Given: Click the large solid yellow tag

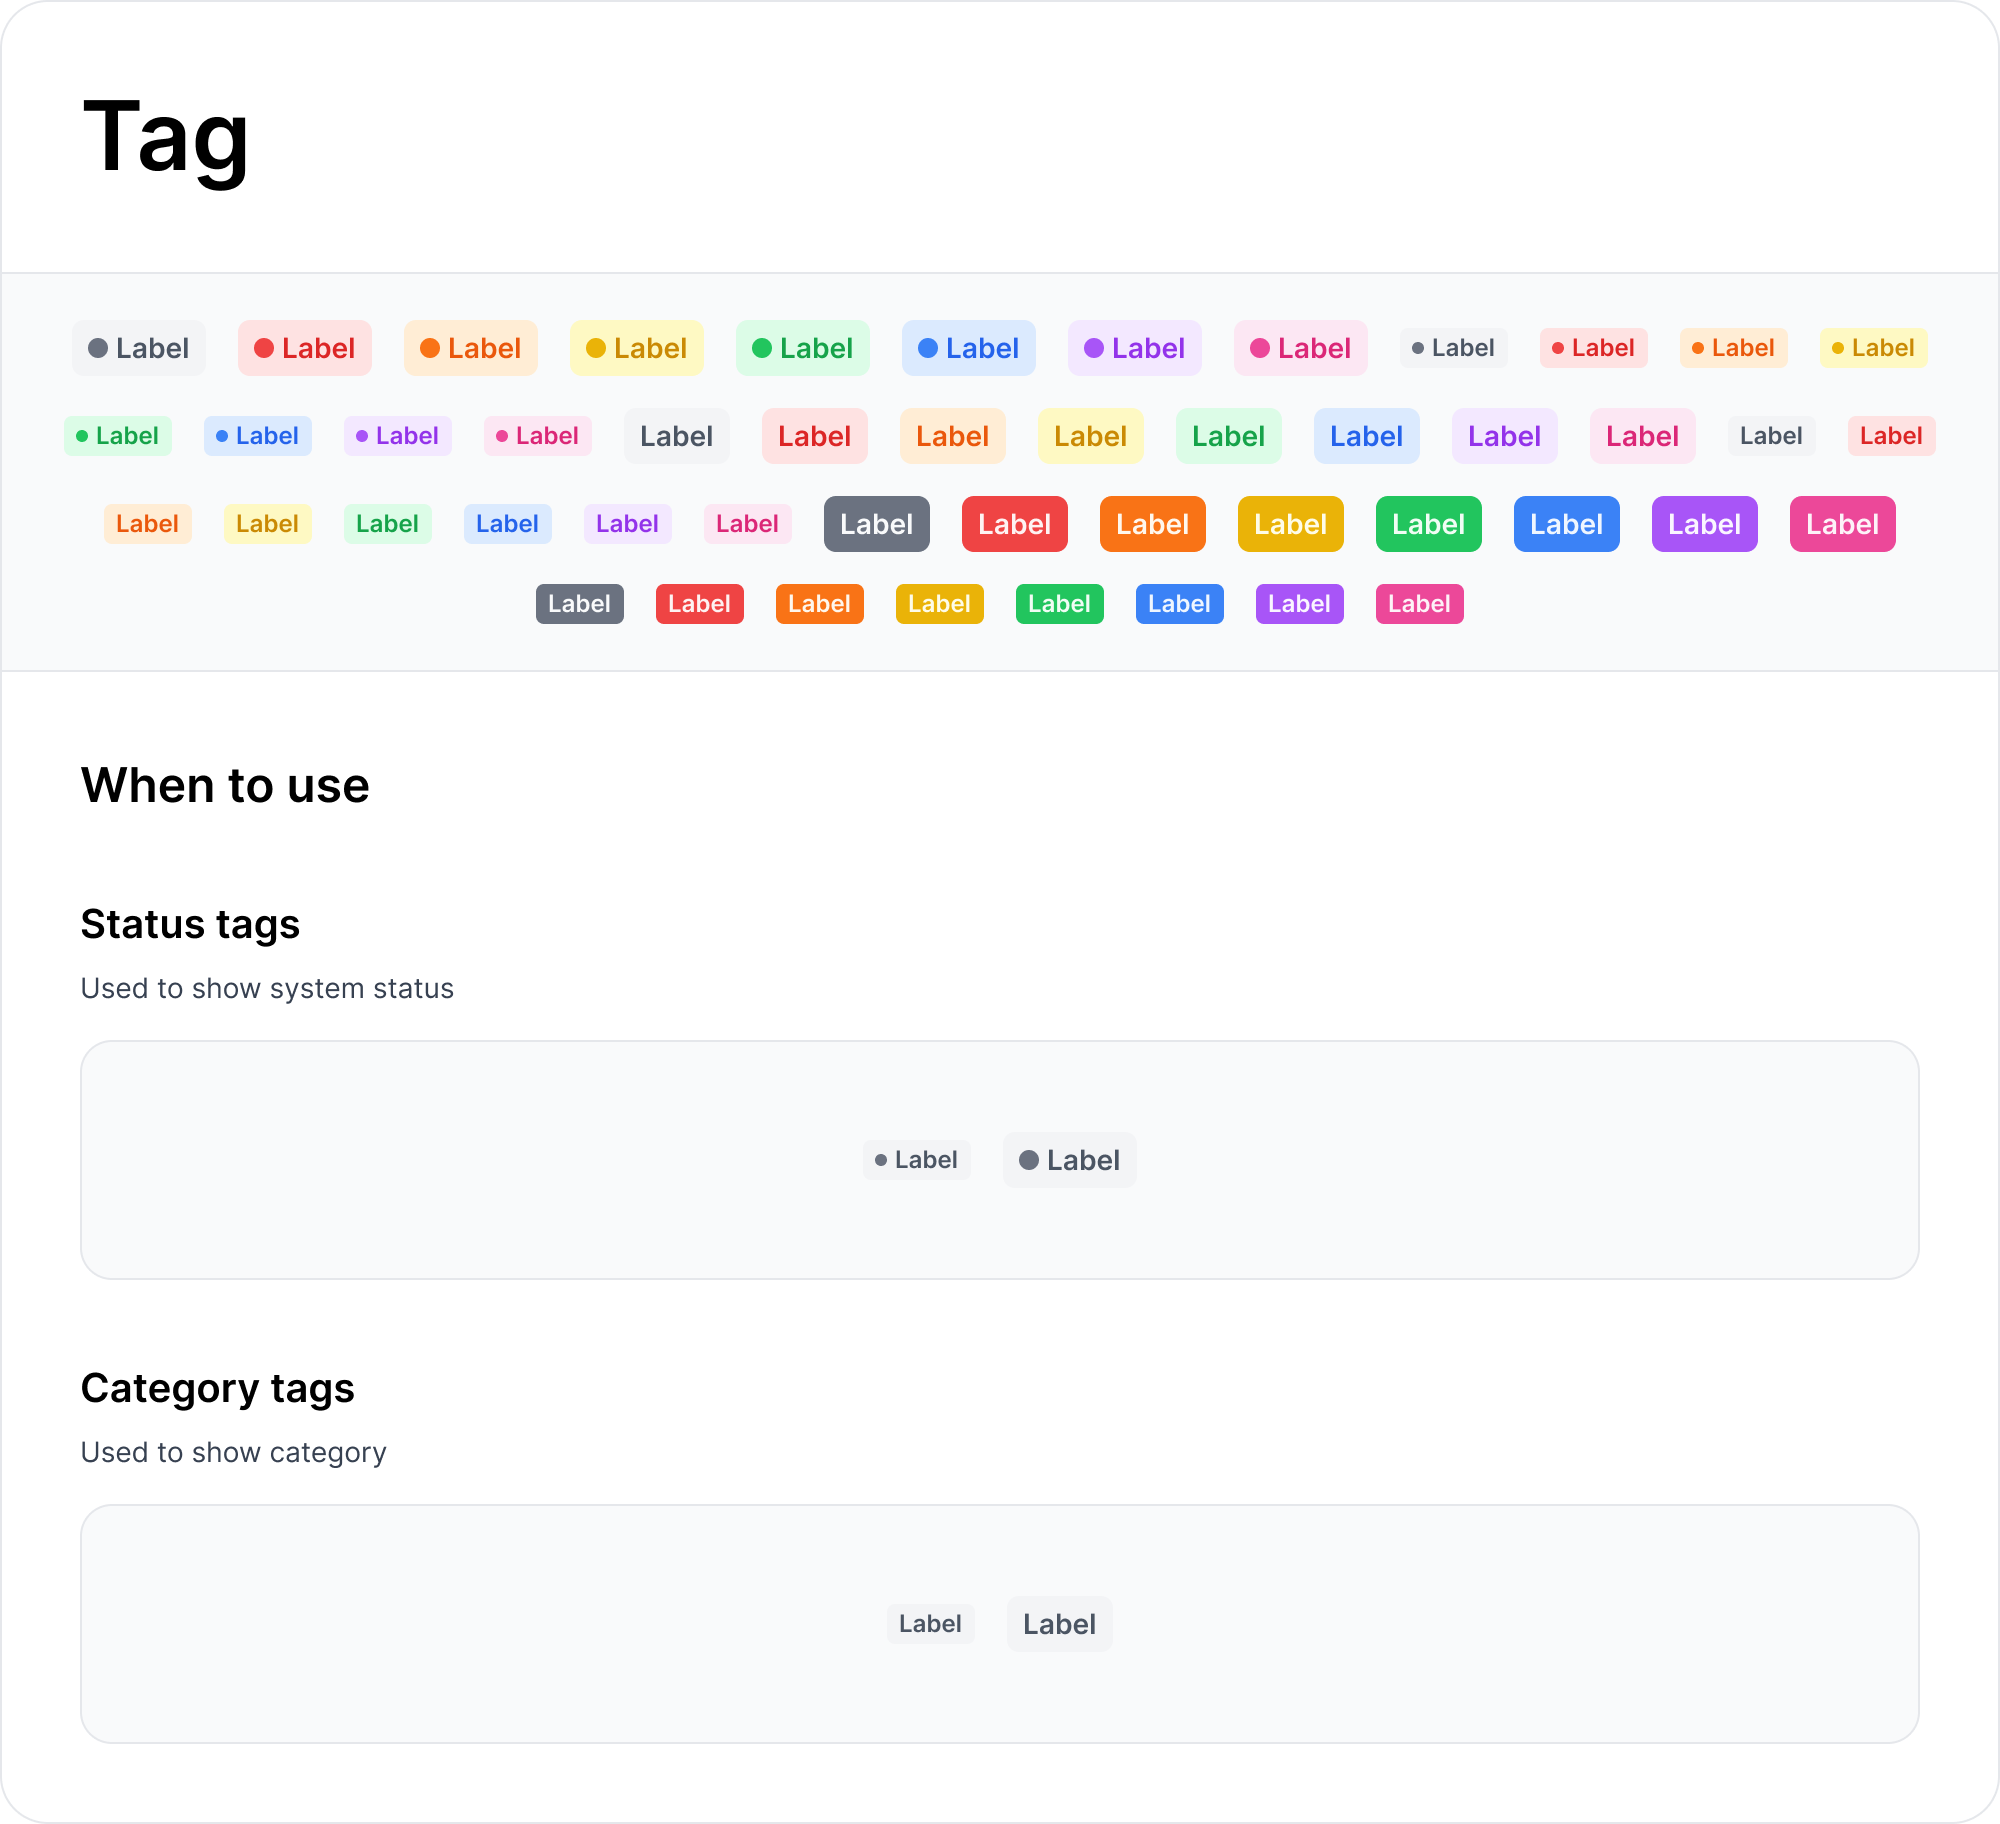Looking at the screenshot, I should (1291, 524).
